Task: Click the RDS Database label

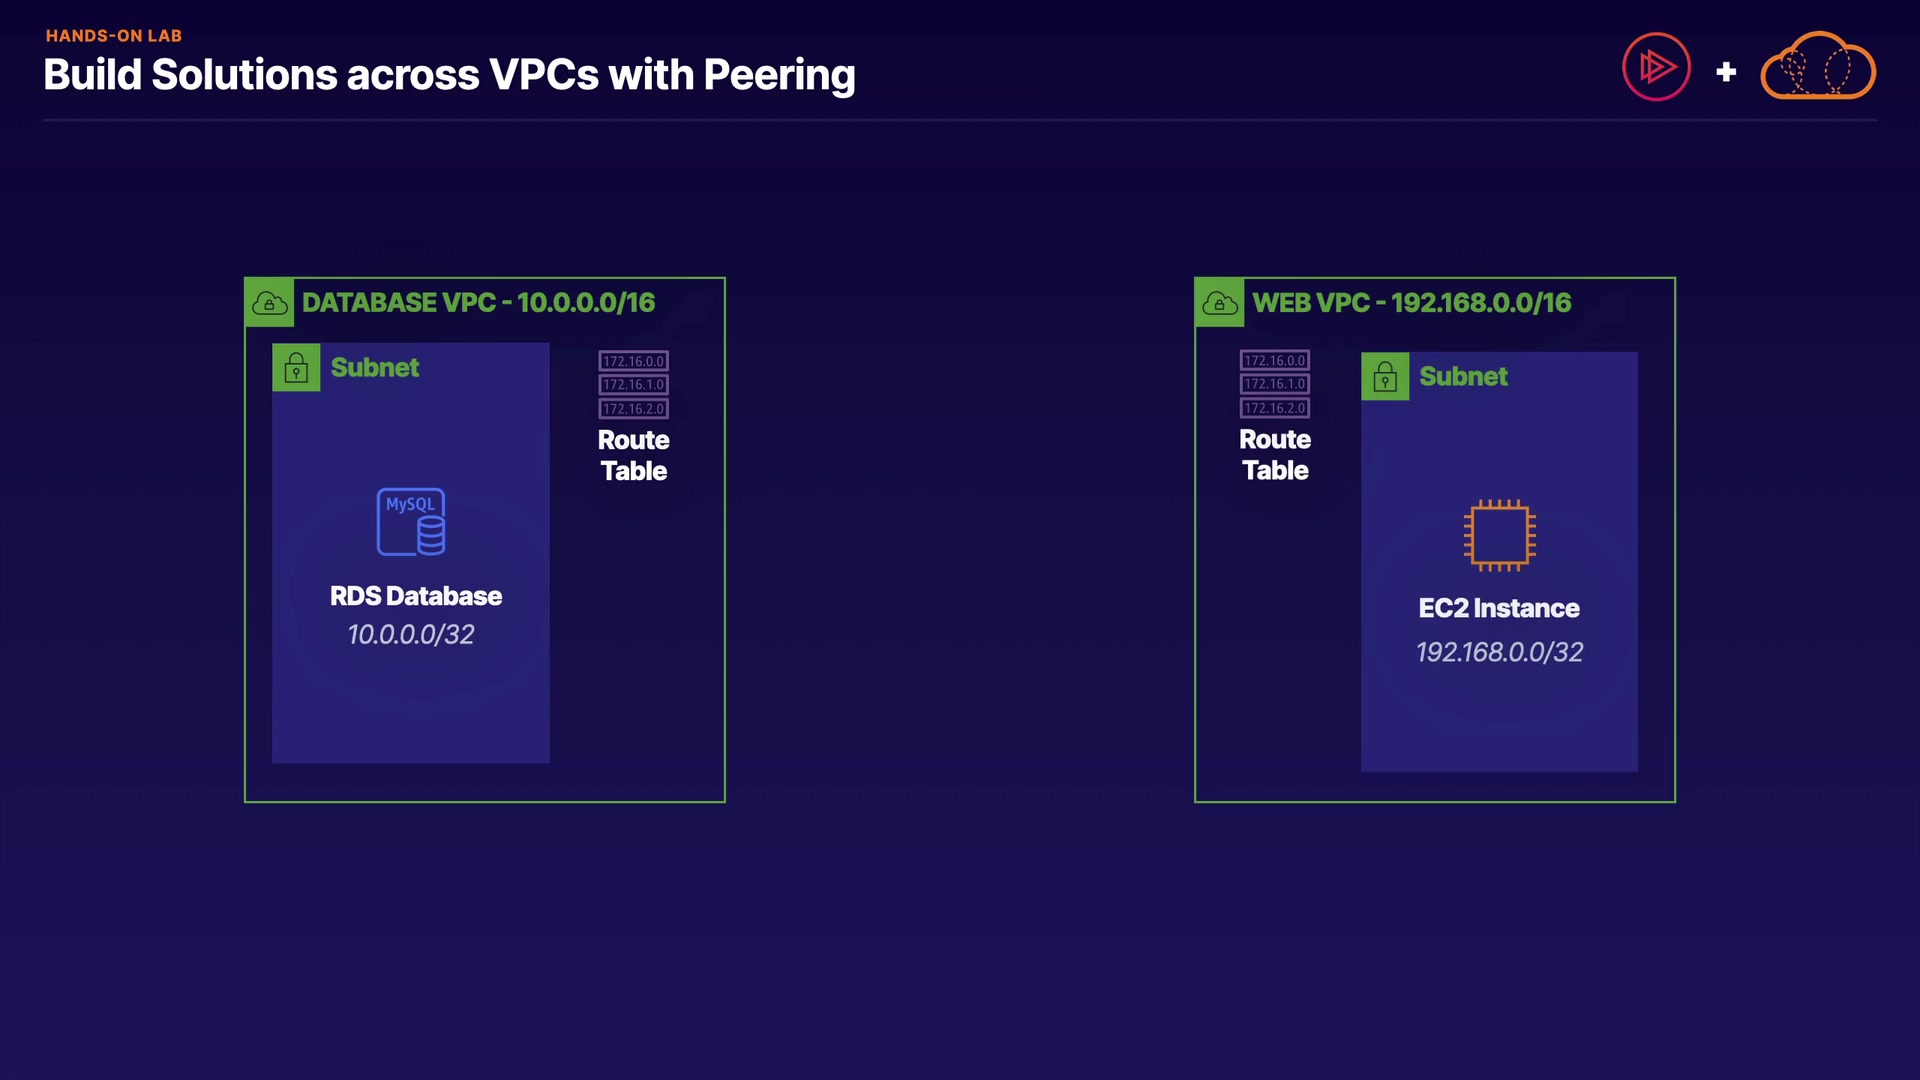Action: coord(416,596)
